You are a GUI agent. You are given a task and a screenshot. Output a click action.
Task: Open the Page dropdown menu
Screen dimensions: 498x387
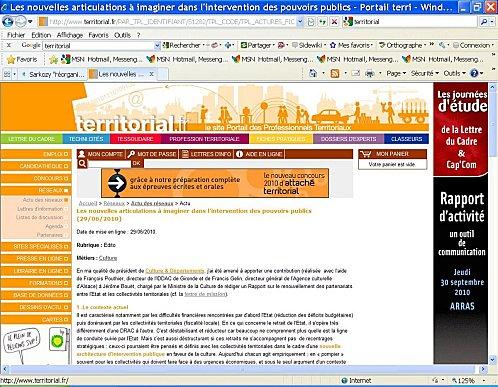click(x=396, y=73)
